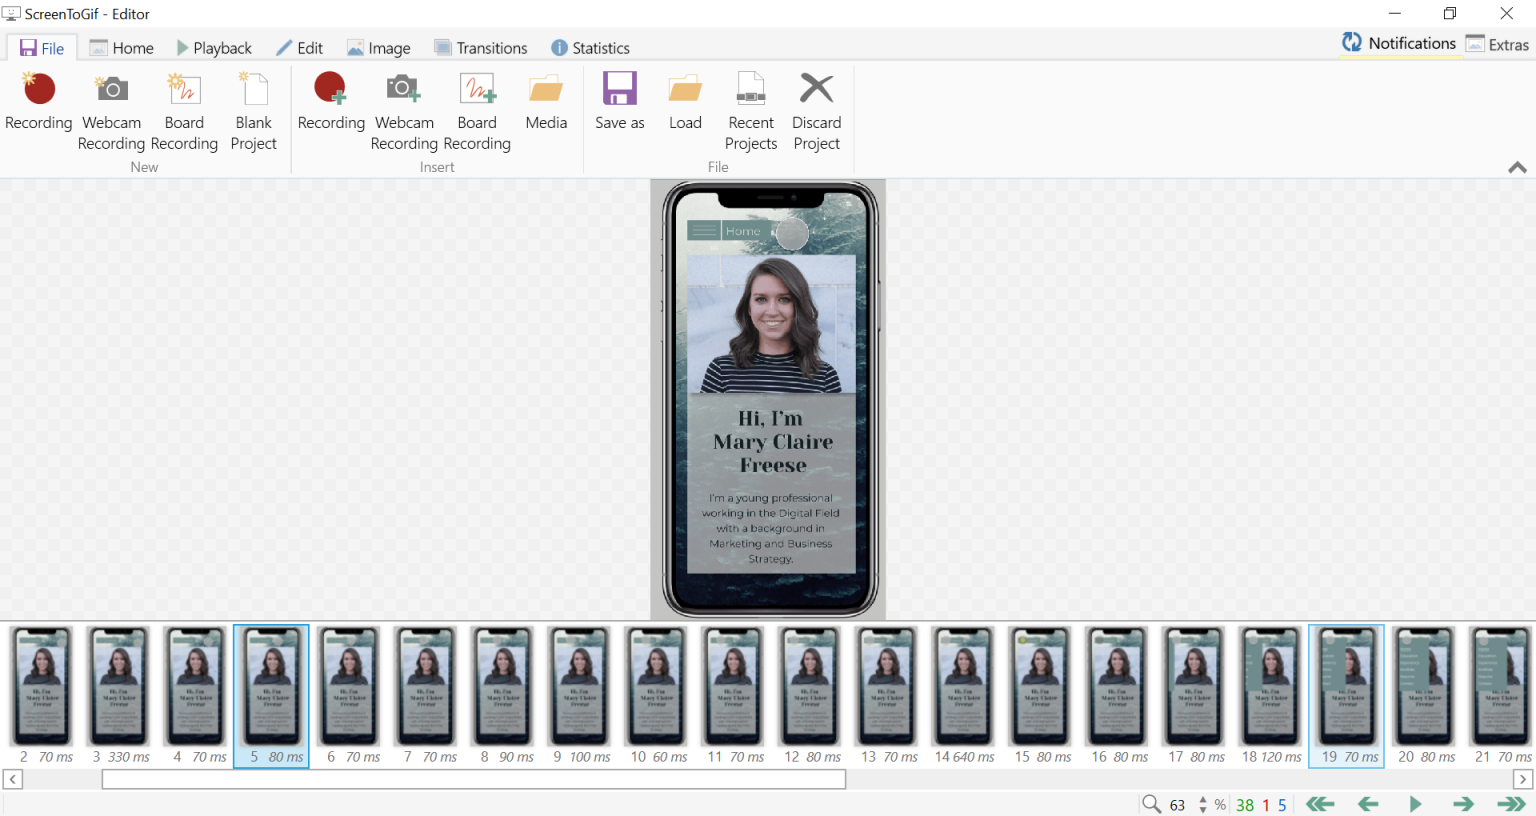Open the Notifications panel

[x=1398, y=43]
